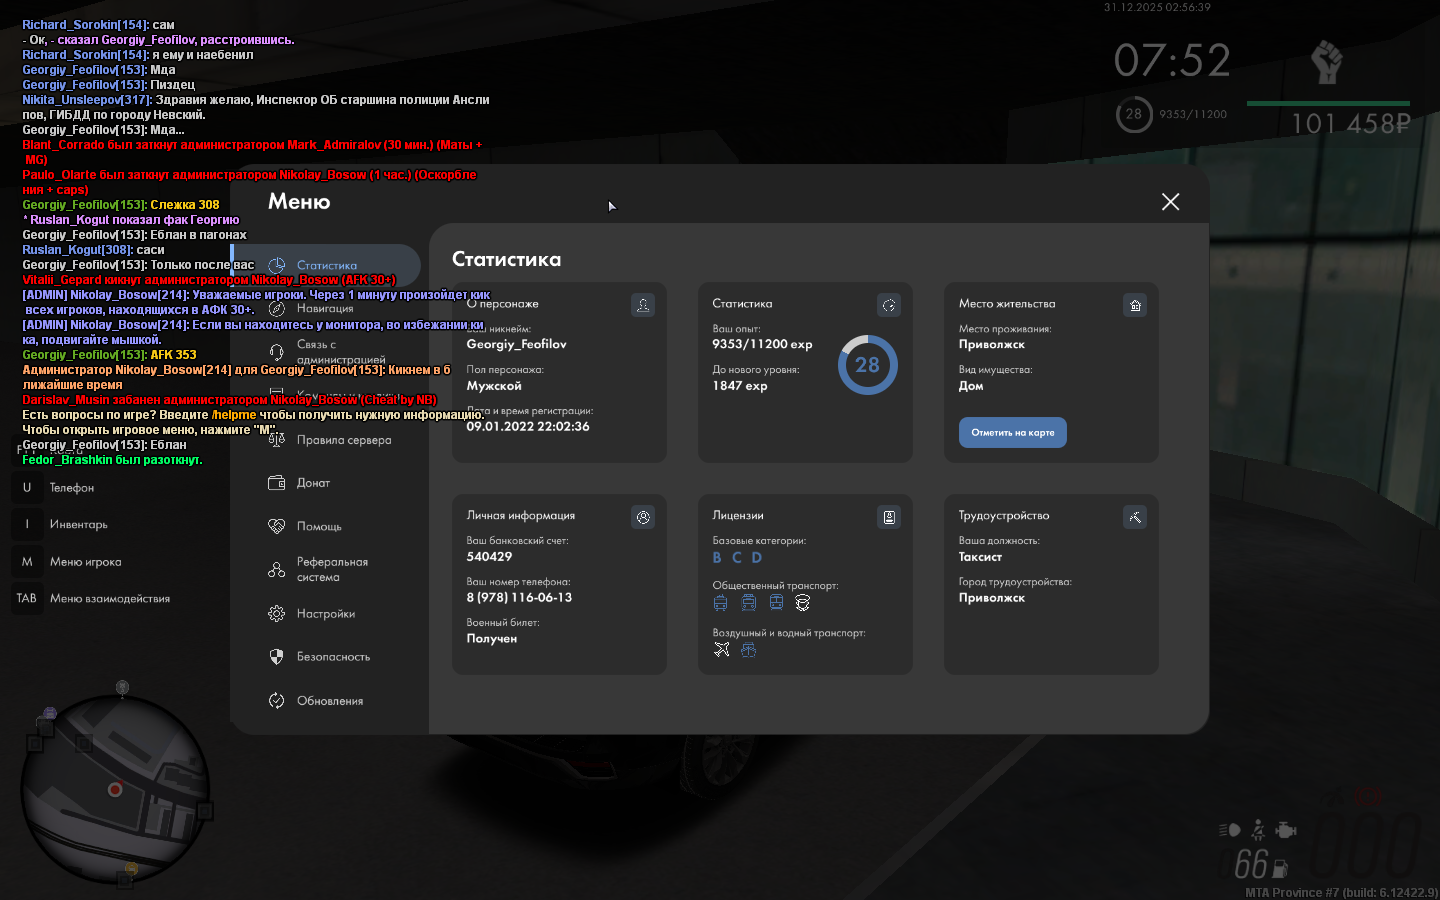This screenshot has width=1440, height=900.
Task: Click the taxi cap license icon
Action: pyautogui.click(x=802, y=603)
